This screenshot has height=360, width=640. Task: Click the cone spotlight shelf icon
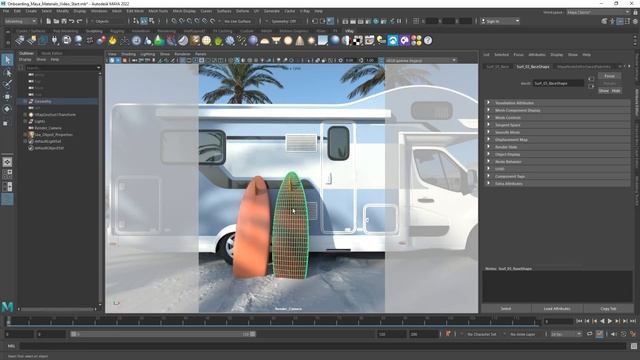coord(300,40)
